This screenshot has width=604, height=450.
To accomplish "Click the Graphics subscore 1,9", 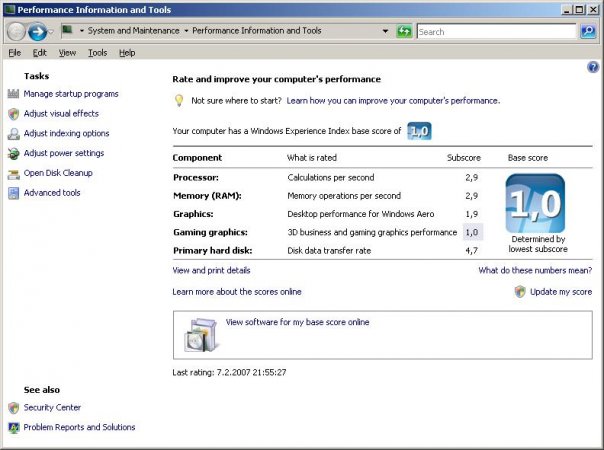I will (x=471, y=214).
